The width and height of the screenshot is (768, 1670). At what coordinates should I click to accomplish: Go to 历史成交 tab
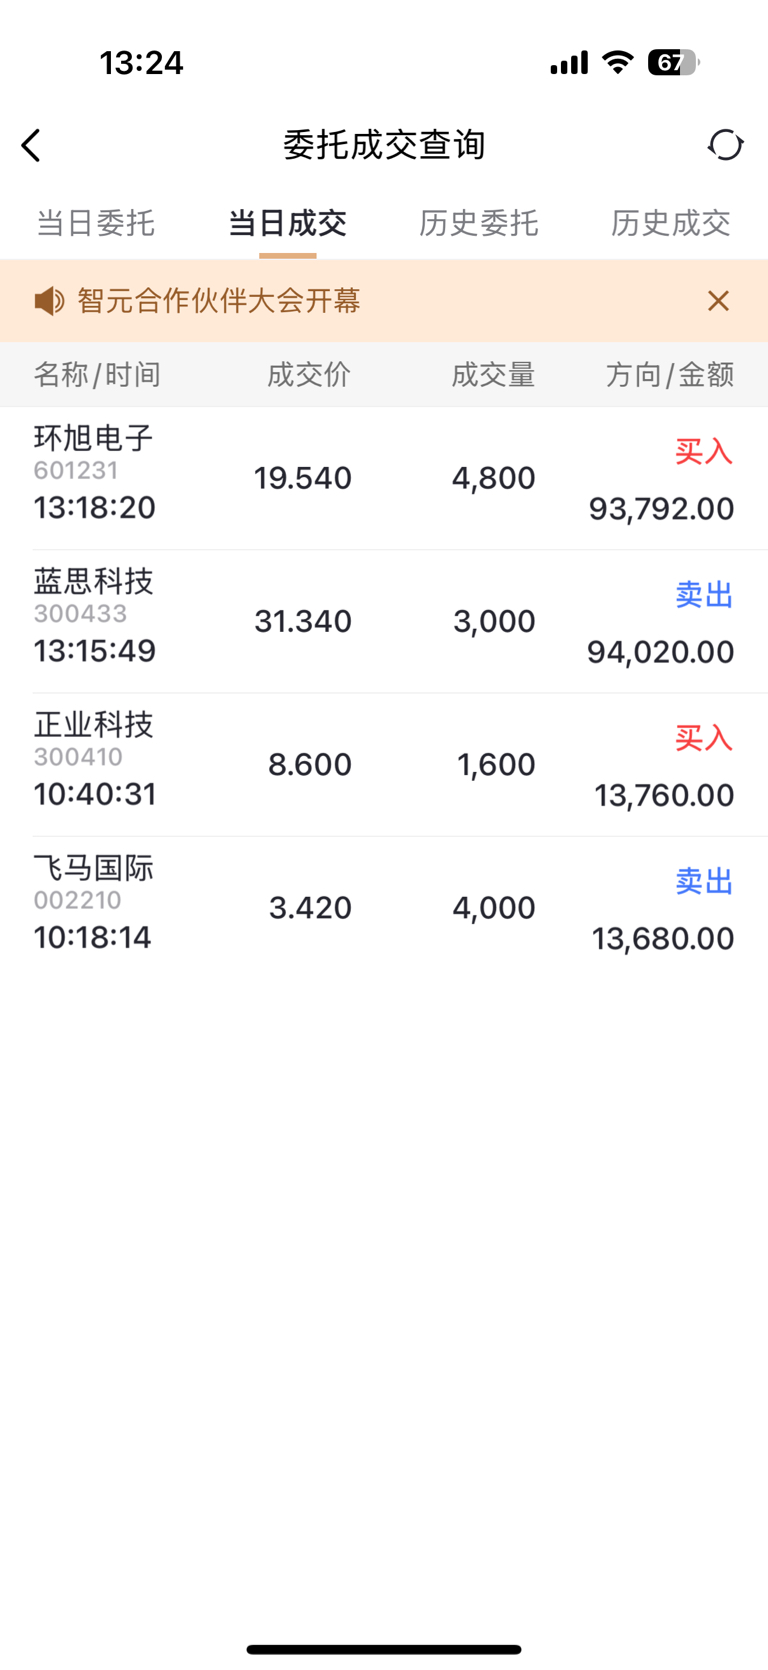coord(671,223)
